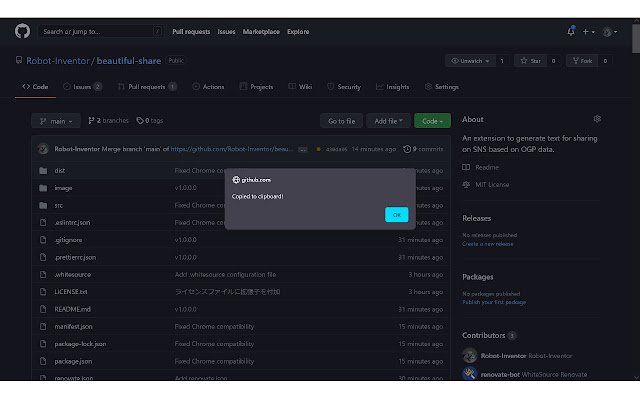
Task: Open the About settings gear icon
Action: pos(597,119)
